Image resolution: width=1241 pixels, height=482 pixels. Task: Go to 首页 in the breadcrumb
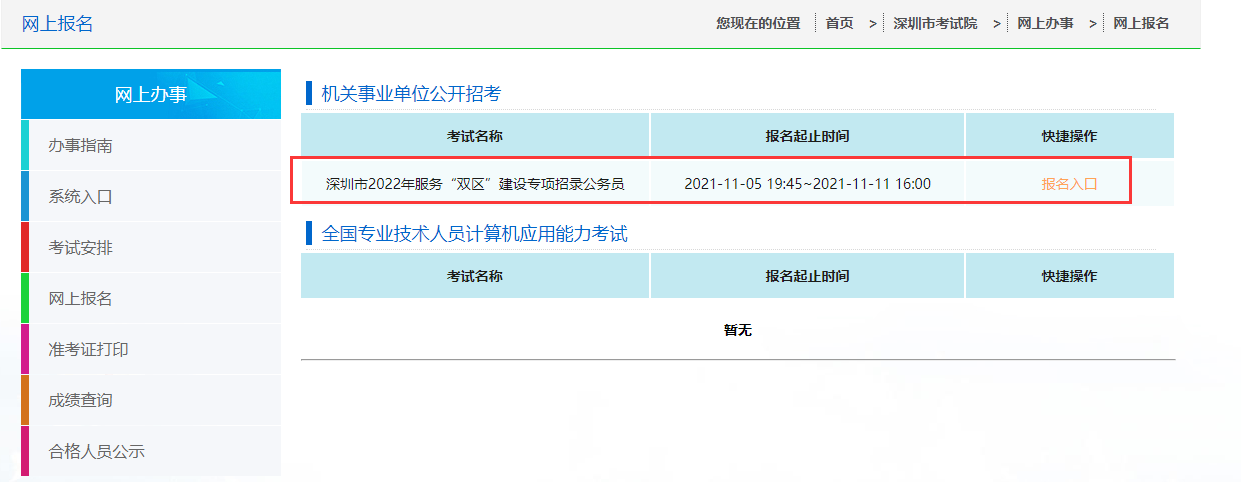(x=839, y=23)
